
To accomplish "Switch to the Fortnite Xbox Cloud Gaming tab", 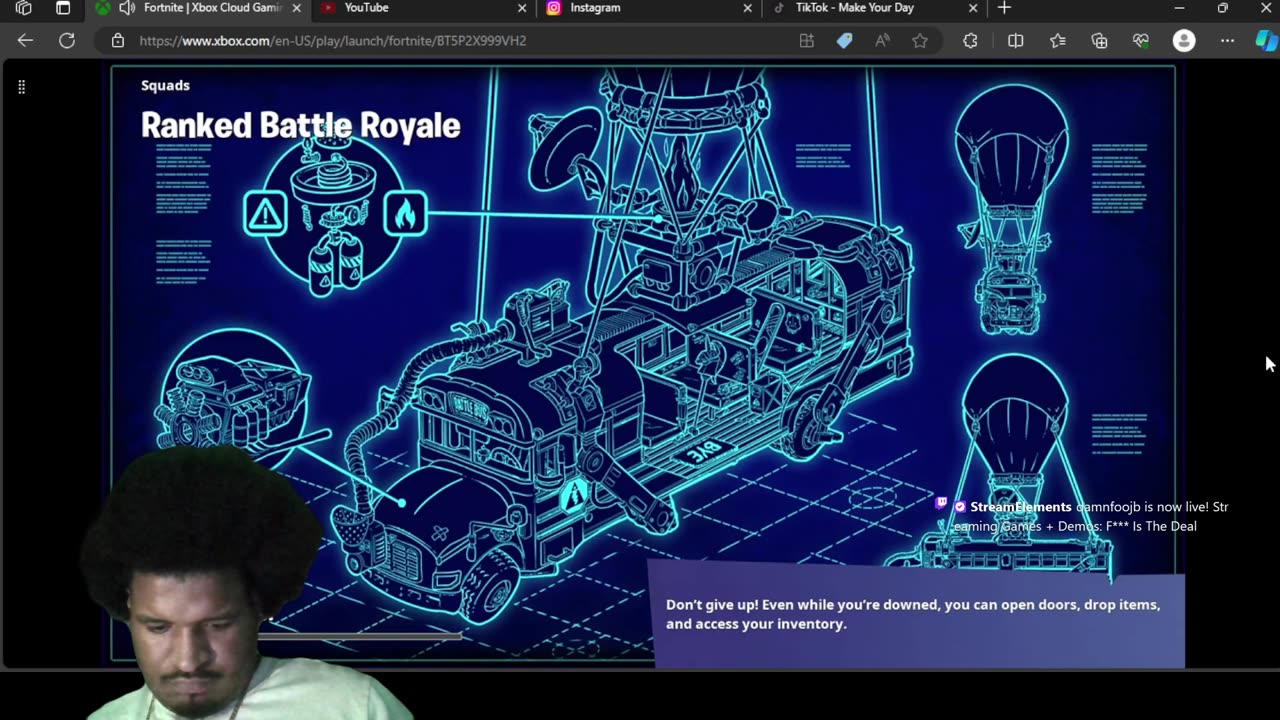I will coord(198,8).
